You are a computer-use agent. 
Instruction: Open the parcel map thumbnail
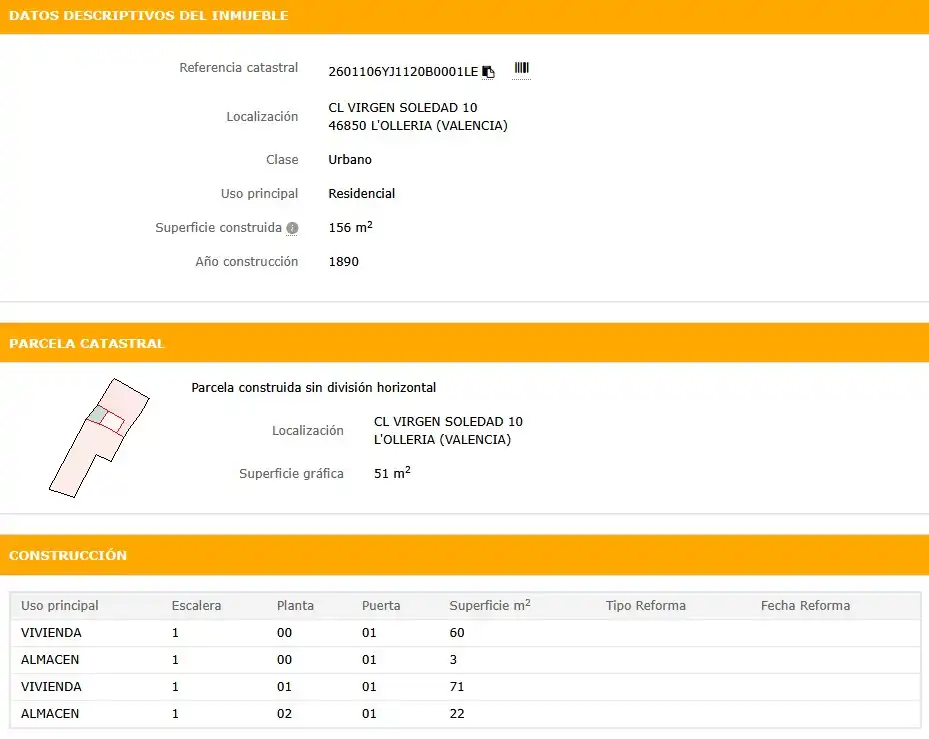[x=99, y=438]
